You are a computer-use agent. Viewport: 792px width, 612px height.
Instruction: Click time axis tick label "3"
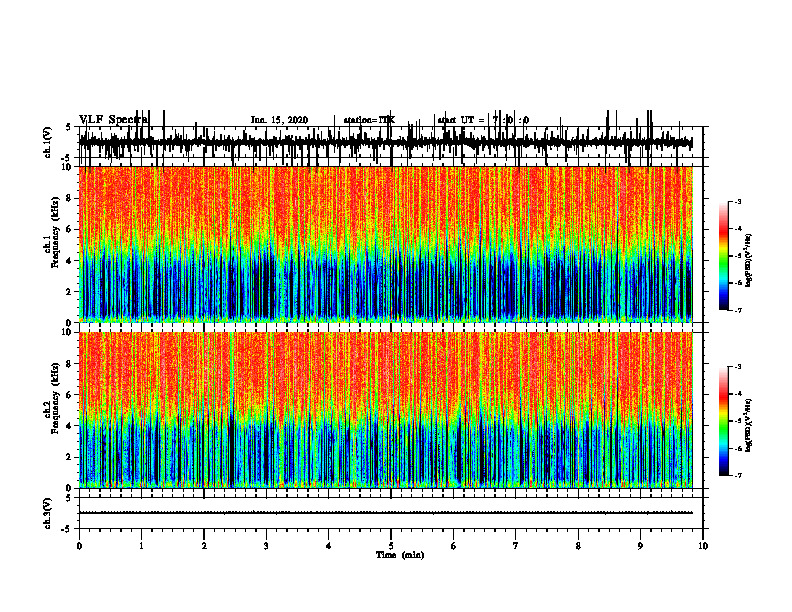pos(266,546)
